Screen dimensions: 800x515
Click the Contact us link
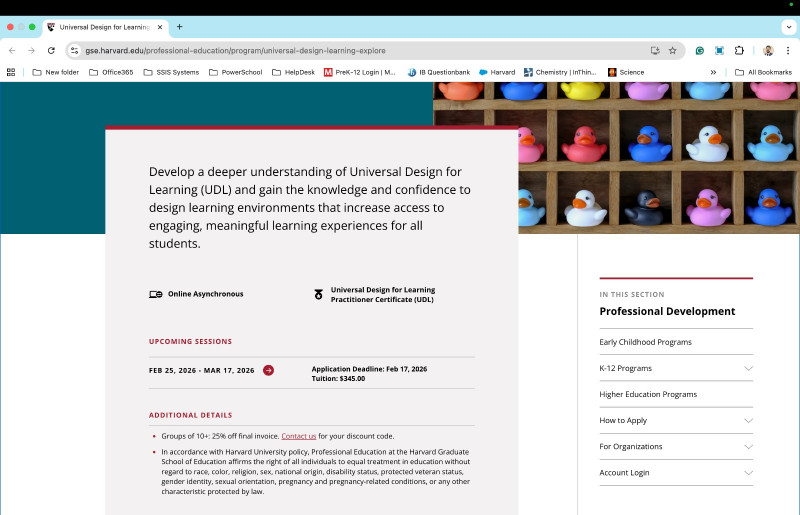(298, 436)
